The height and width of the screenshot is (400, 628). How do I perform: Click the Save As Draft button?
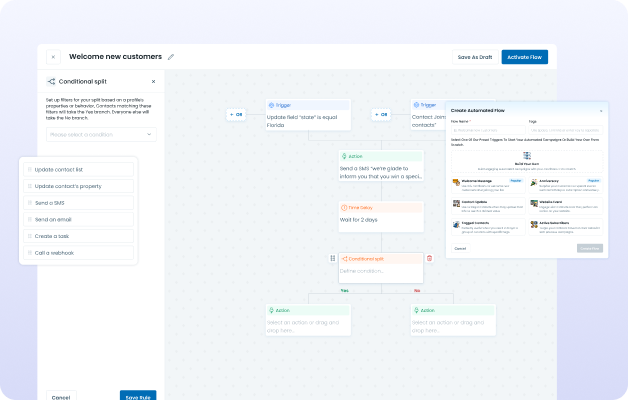click(474, 57)
